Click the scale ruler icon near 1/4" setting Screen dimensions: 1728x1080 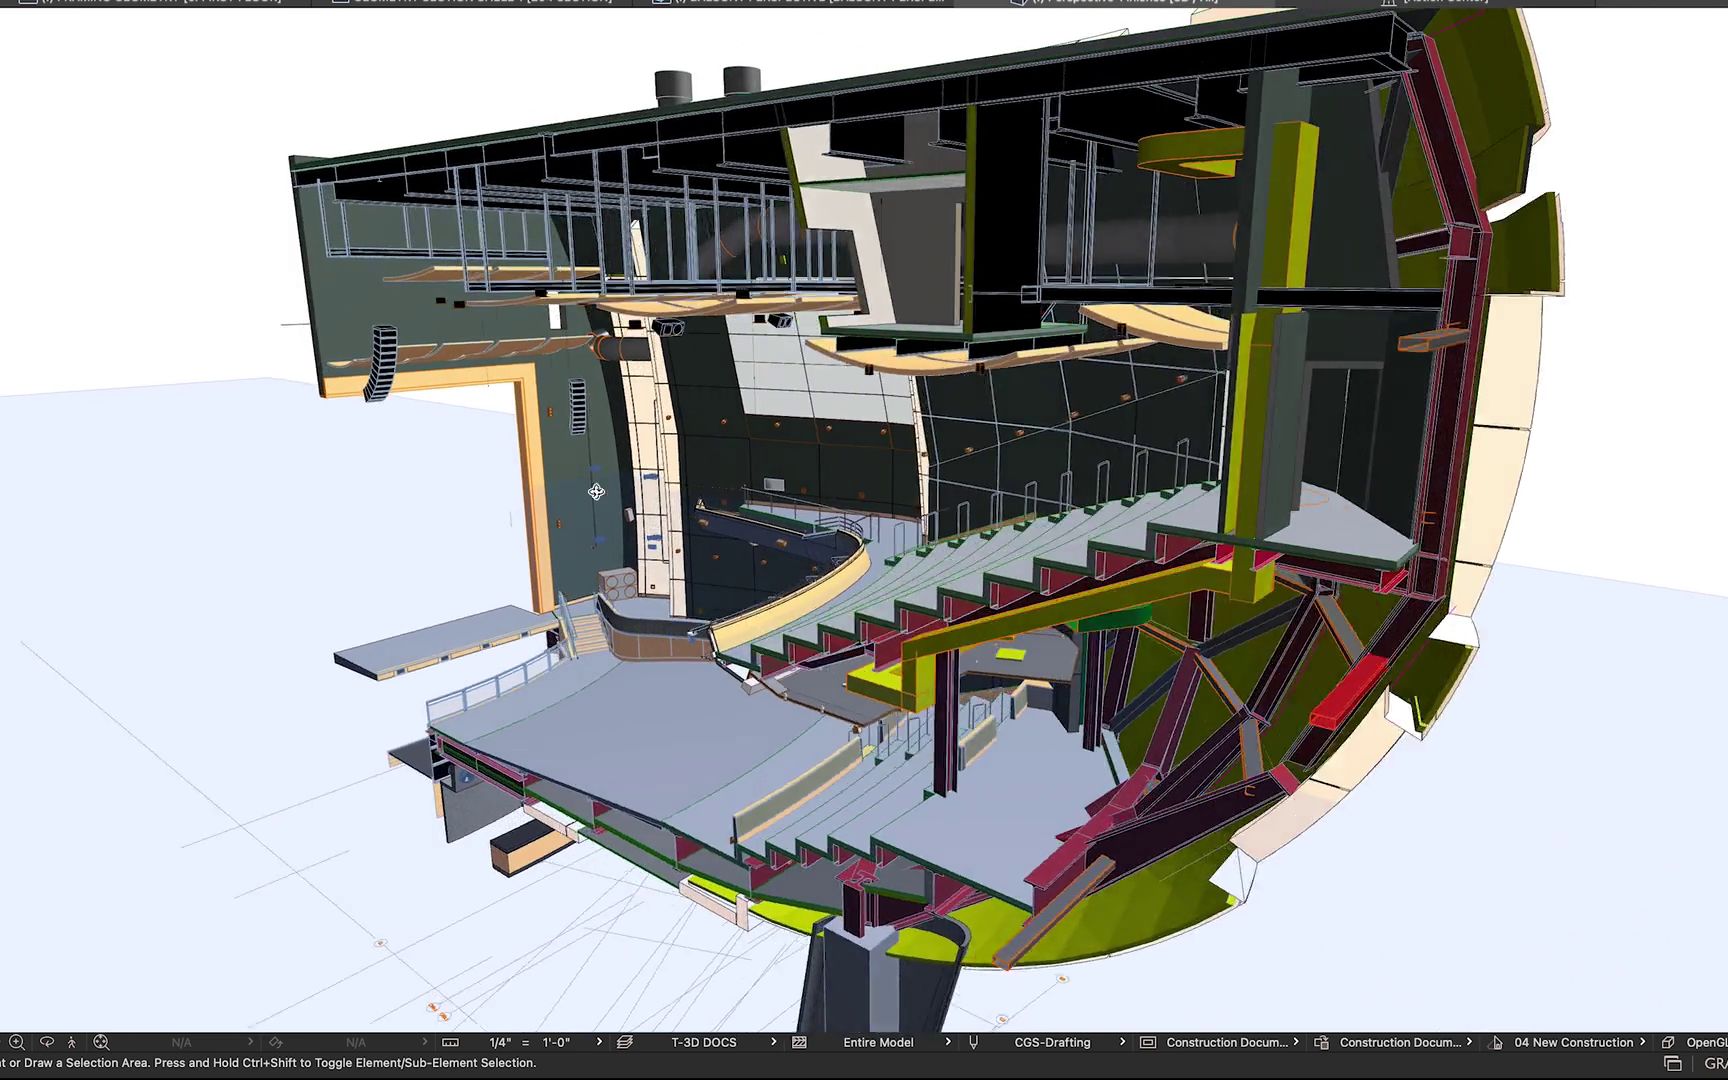click(x=448, y=1042)
